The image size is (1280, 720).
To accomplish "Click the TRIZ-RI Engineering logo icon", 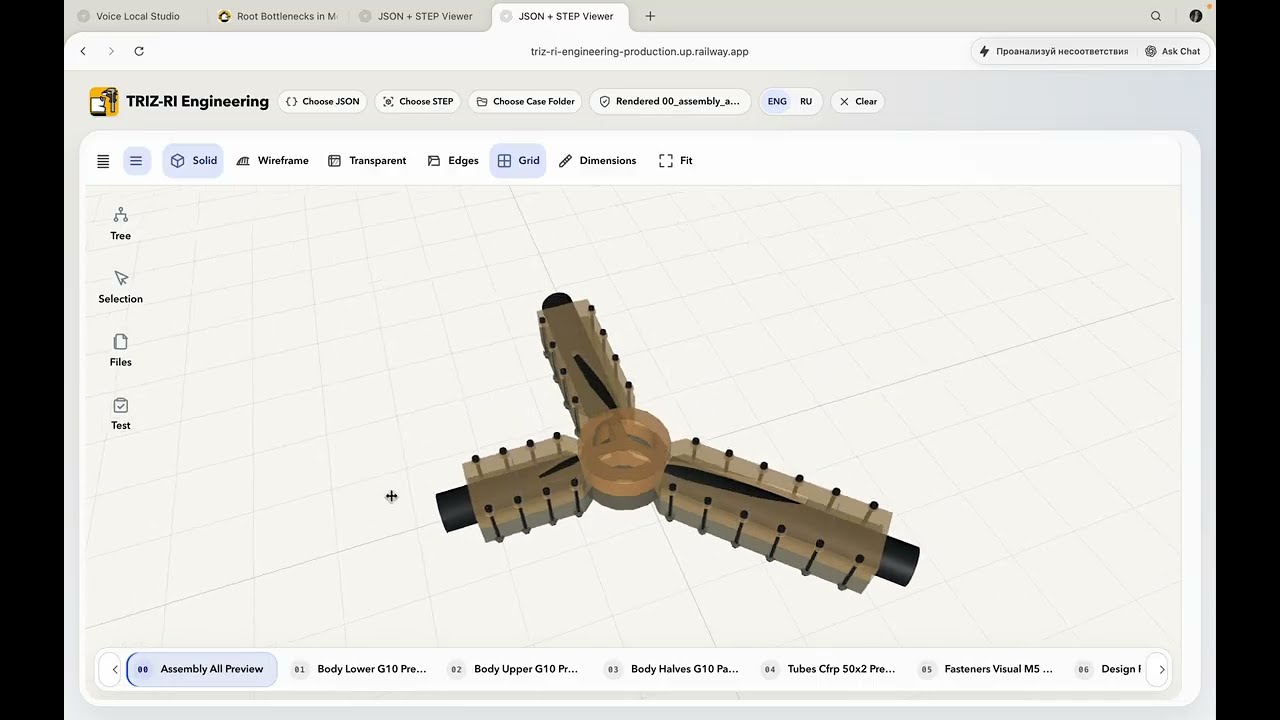I will pyautogui.click(x=104, y=101).
